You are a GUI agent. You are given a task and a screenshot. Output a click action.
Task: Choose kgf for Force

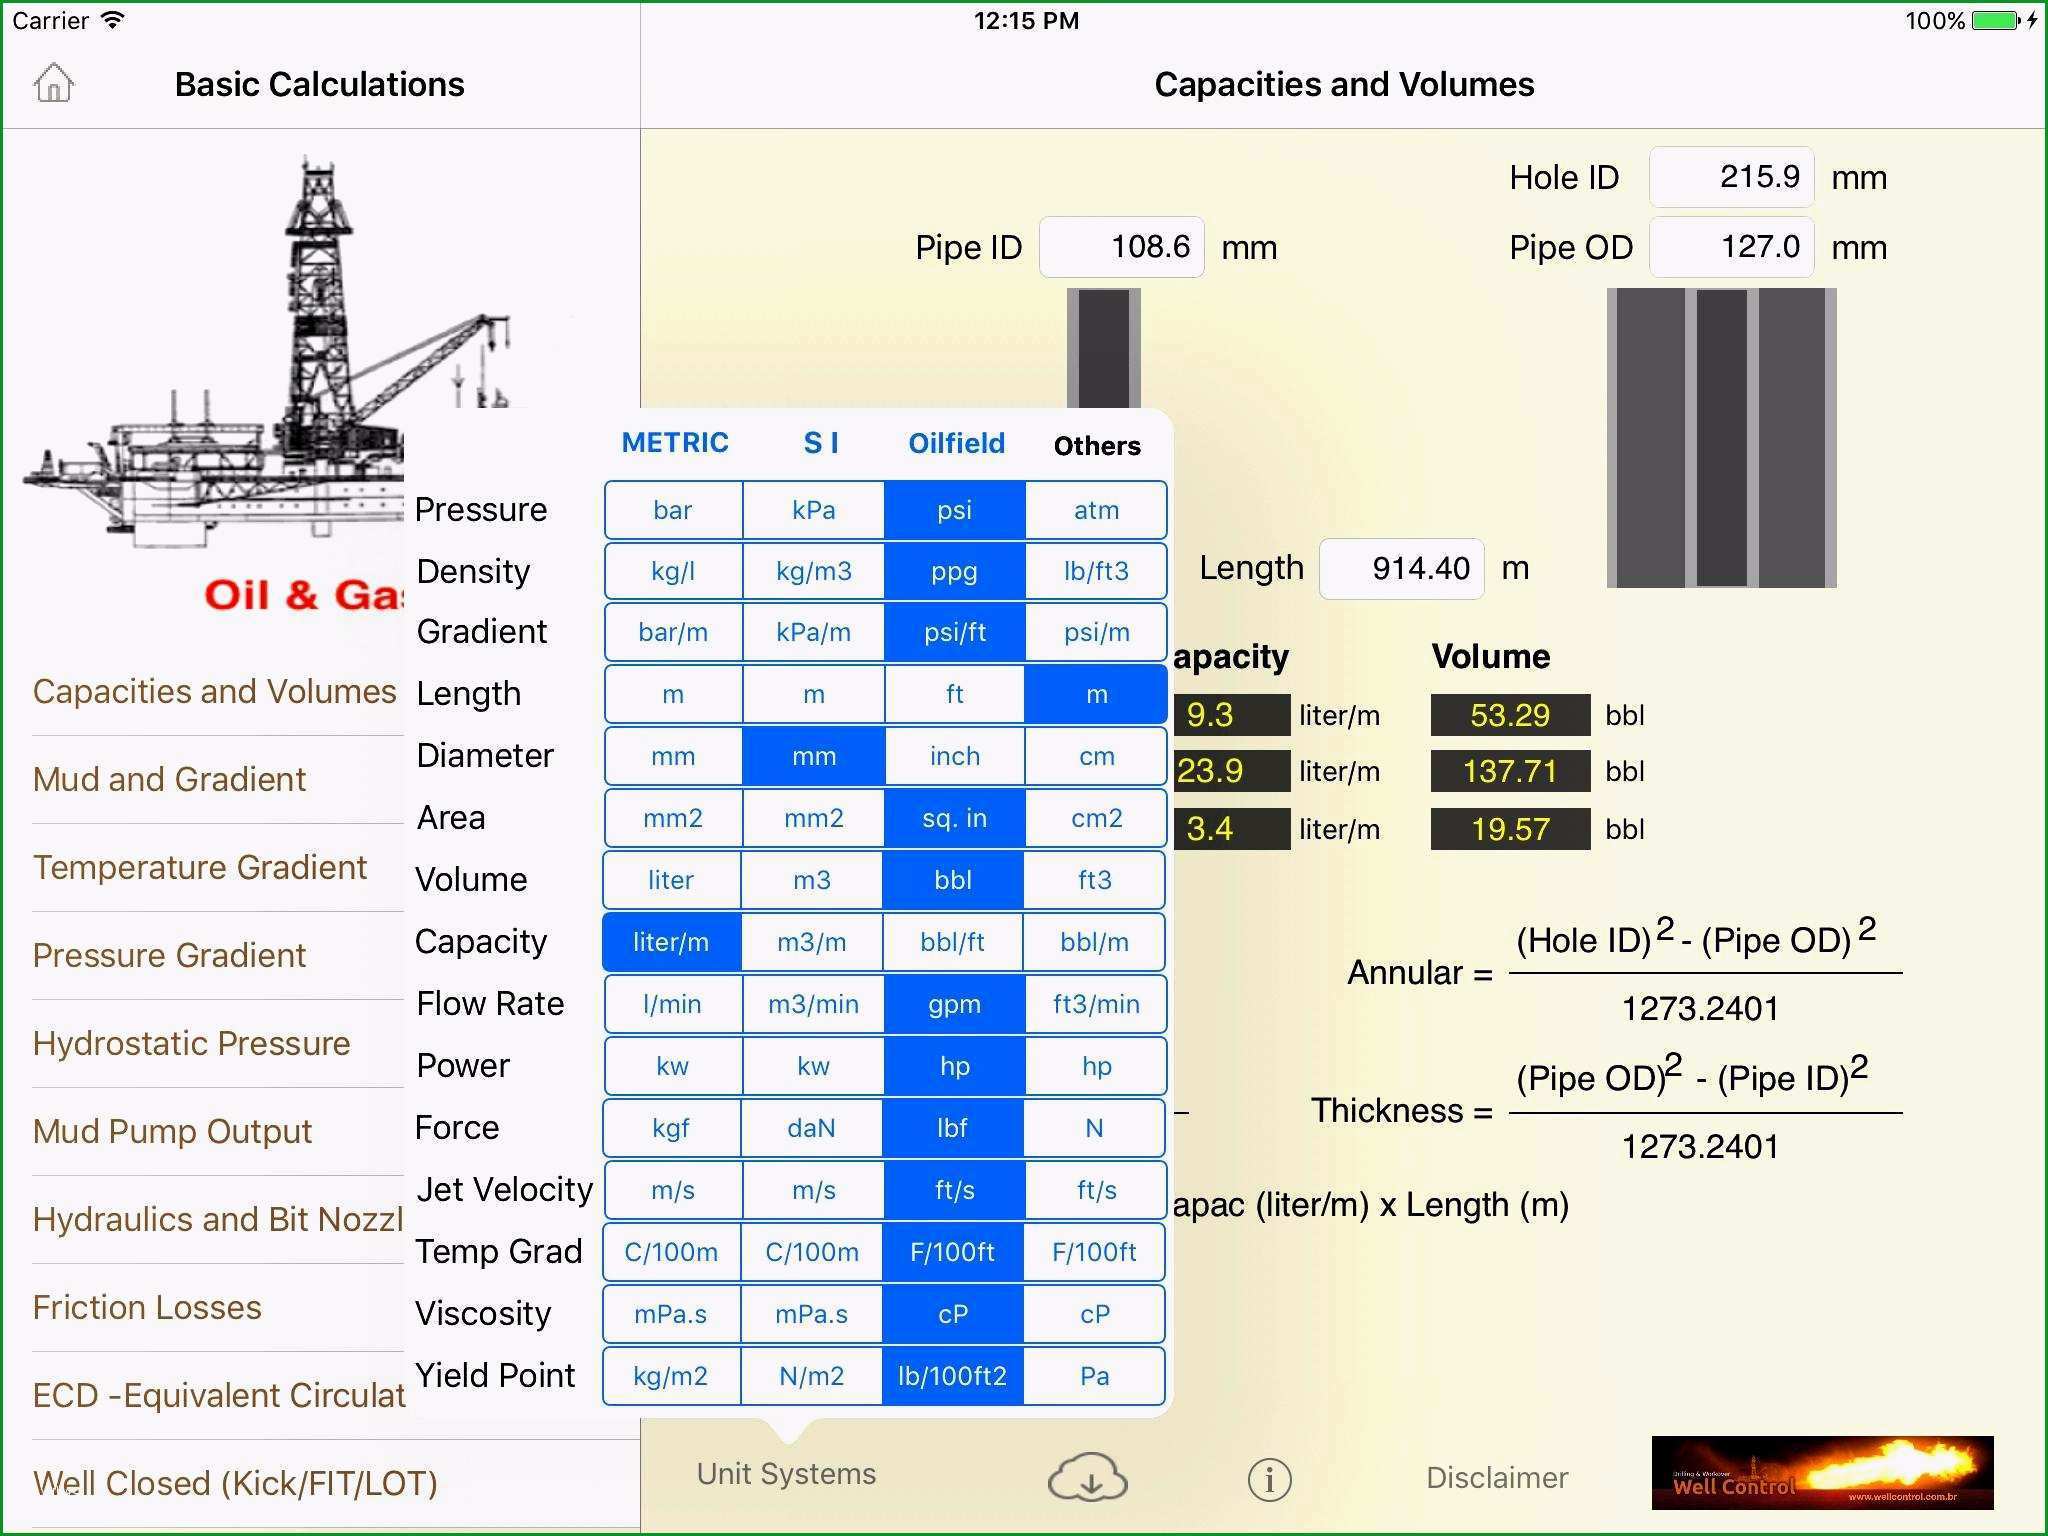(x=671, y=1129)
